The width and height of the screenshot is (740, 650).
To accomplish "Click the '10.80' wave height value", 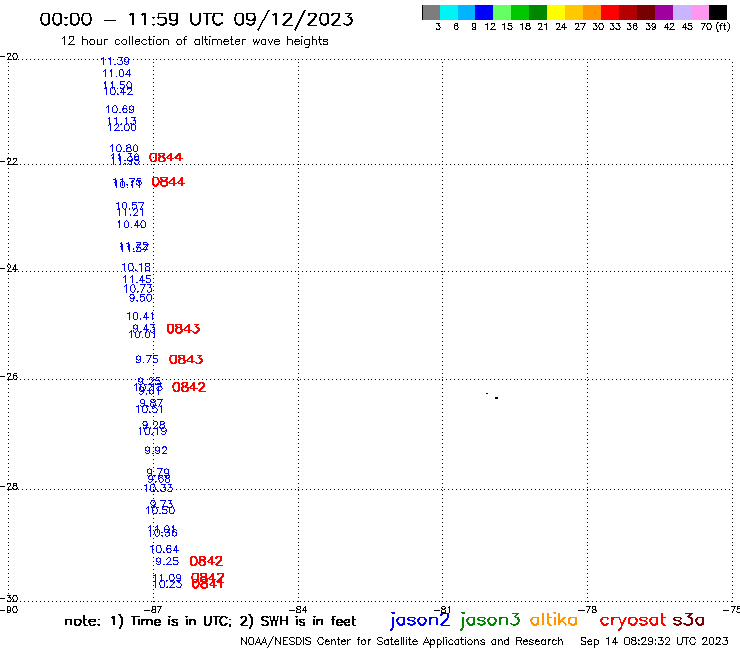I will 124,148.
